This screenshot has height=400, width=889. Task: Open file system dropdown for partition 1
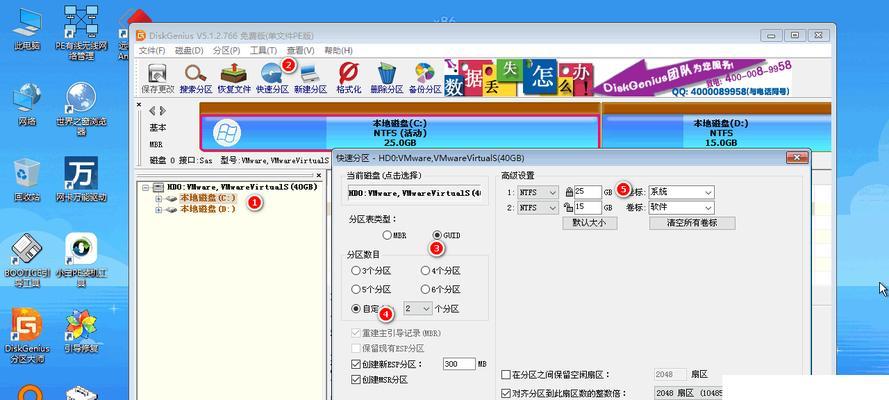point(538,193)
